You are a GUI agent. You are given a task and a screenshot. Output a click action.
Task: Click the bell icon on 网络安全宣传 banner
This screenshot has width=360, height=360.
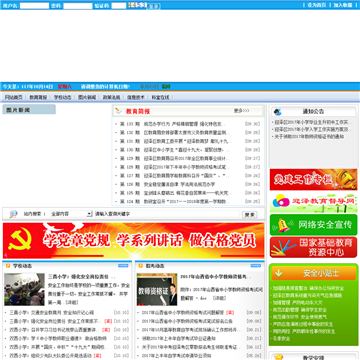click(x=283, y=225)
